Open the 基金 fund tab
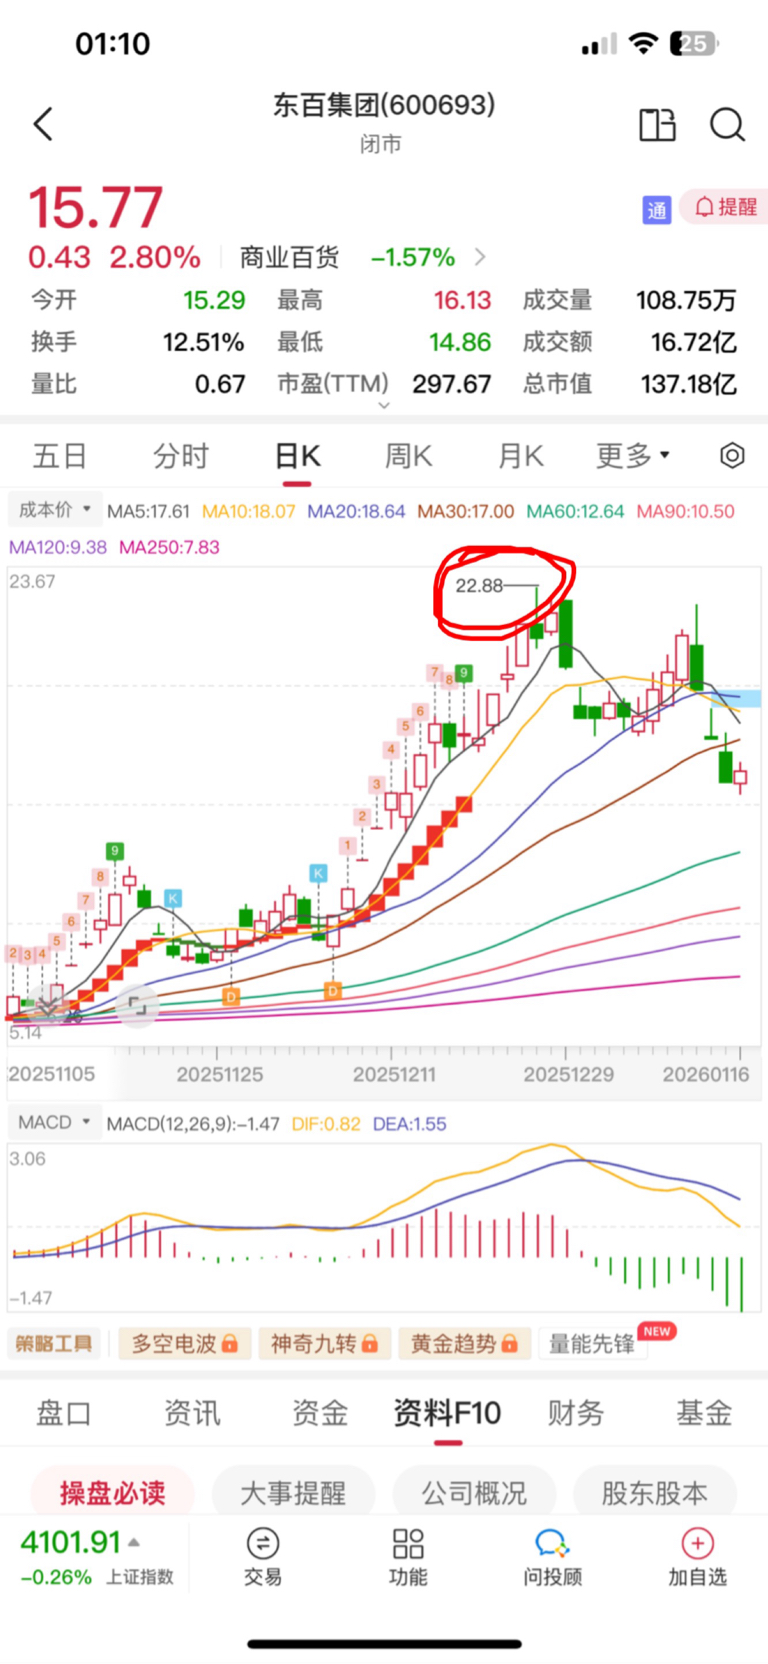768x1664 pixels. click(704, 1413)
